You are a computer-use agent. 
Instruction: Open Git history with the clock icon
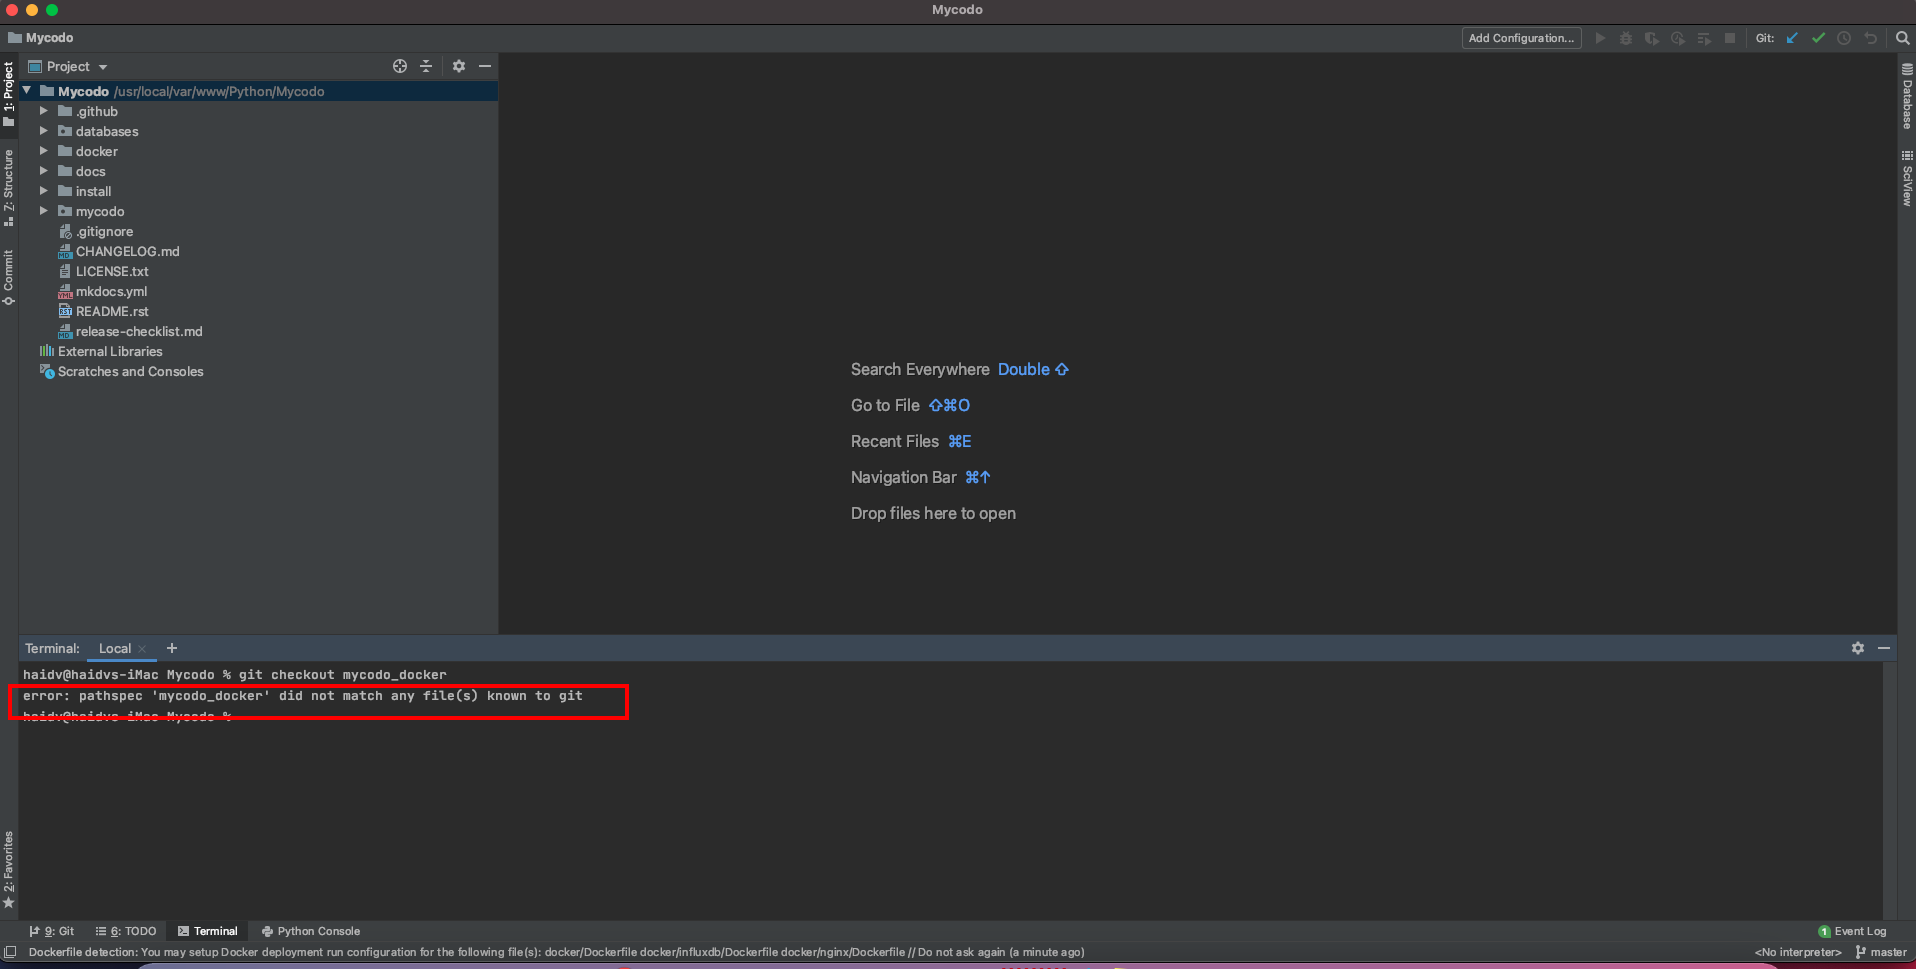1844,37
